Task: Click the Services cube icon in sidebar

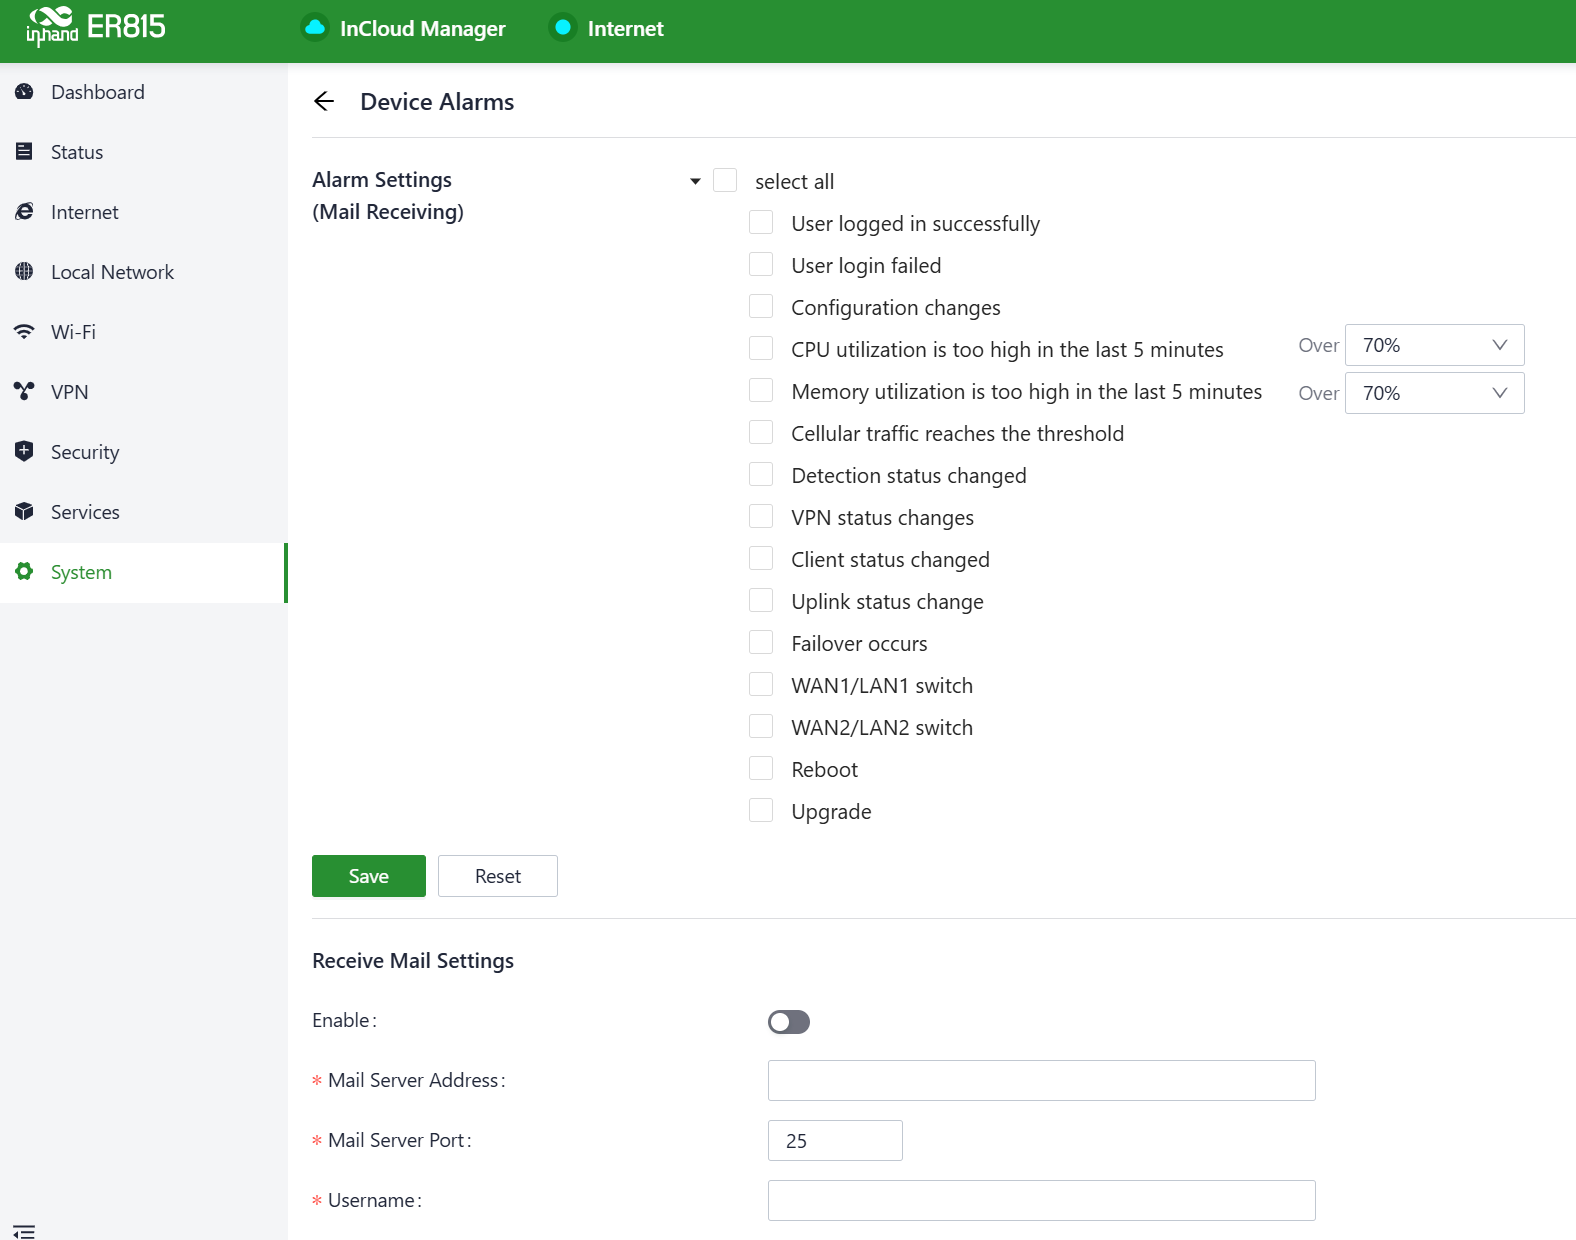Action: pyautogui.click(x=25, y=512)
